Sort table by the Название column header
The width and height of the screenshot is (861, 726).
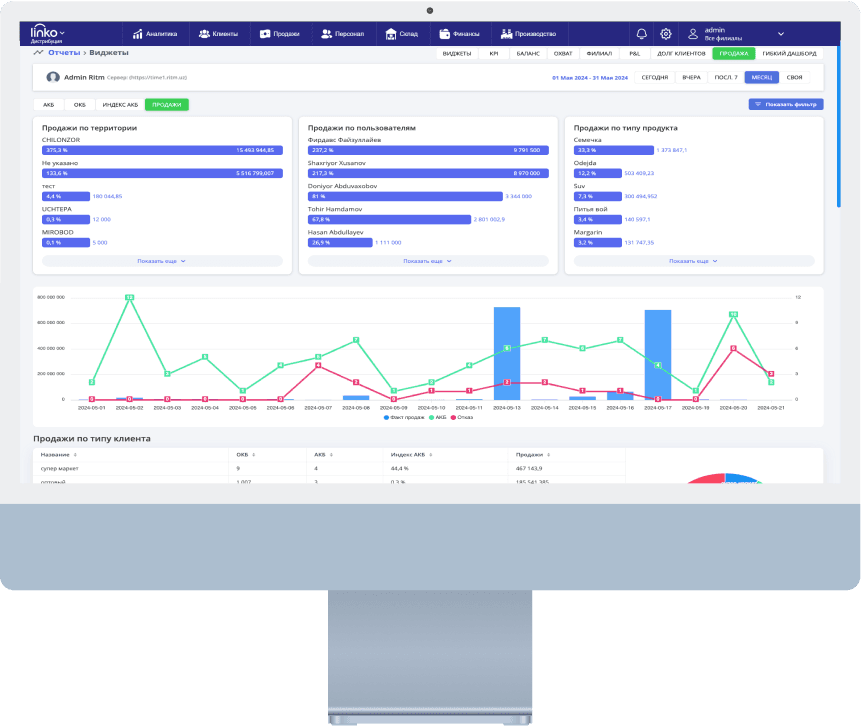[60, 454]
